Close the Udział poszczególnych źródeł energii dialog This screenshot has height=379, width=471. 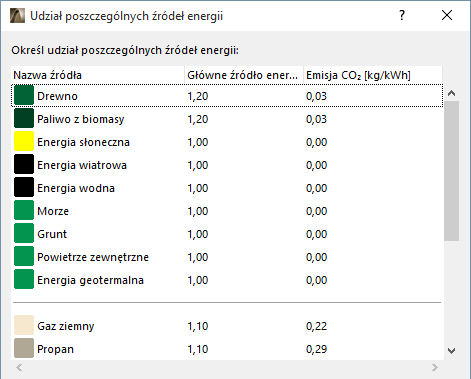tap(447, 15)
